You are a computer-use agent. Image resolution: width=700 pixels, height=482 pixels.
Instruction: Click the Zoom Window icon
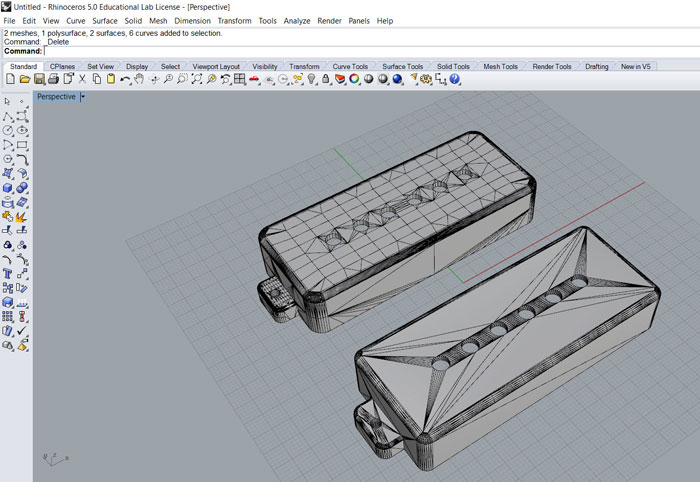[182, 79]
